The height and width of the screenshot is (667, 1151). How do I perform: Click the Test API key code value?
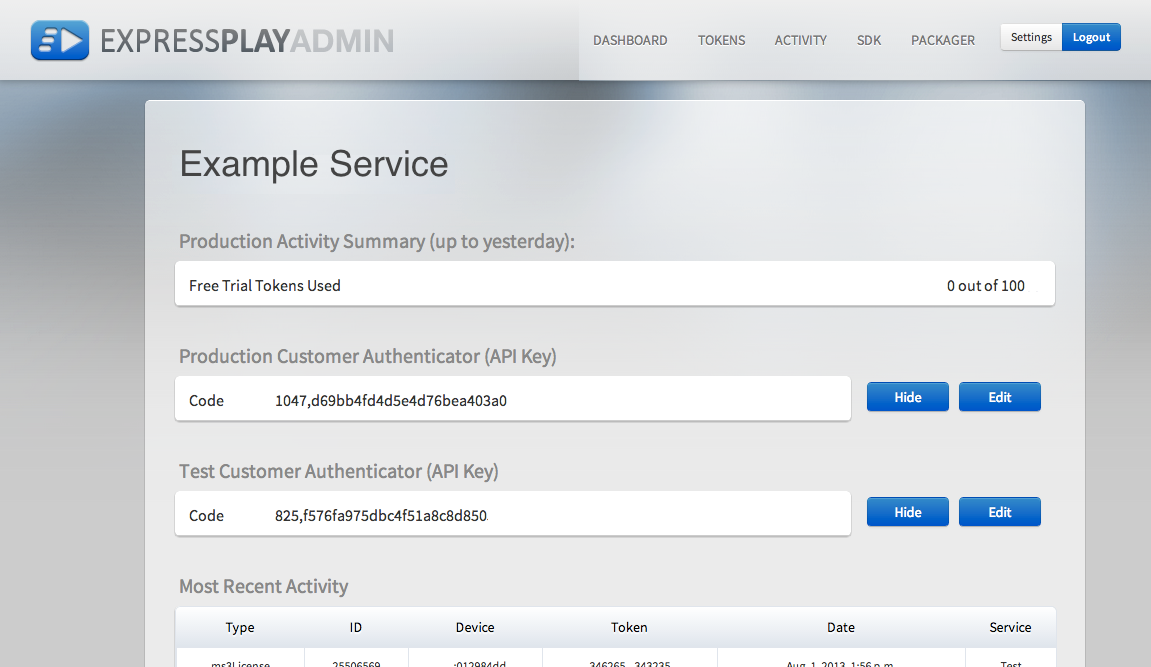click(380, 515)
